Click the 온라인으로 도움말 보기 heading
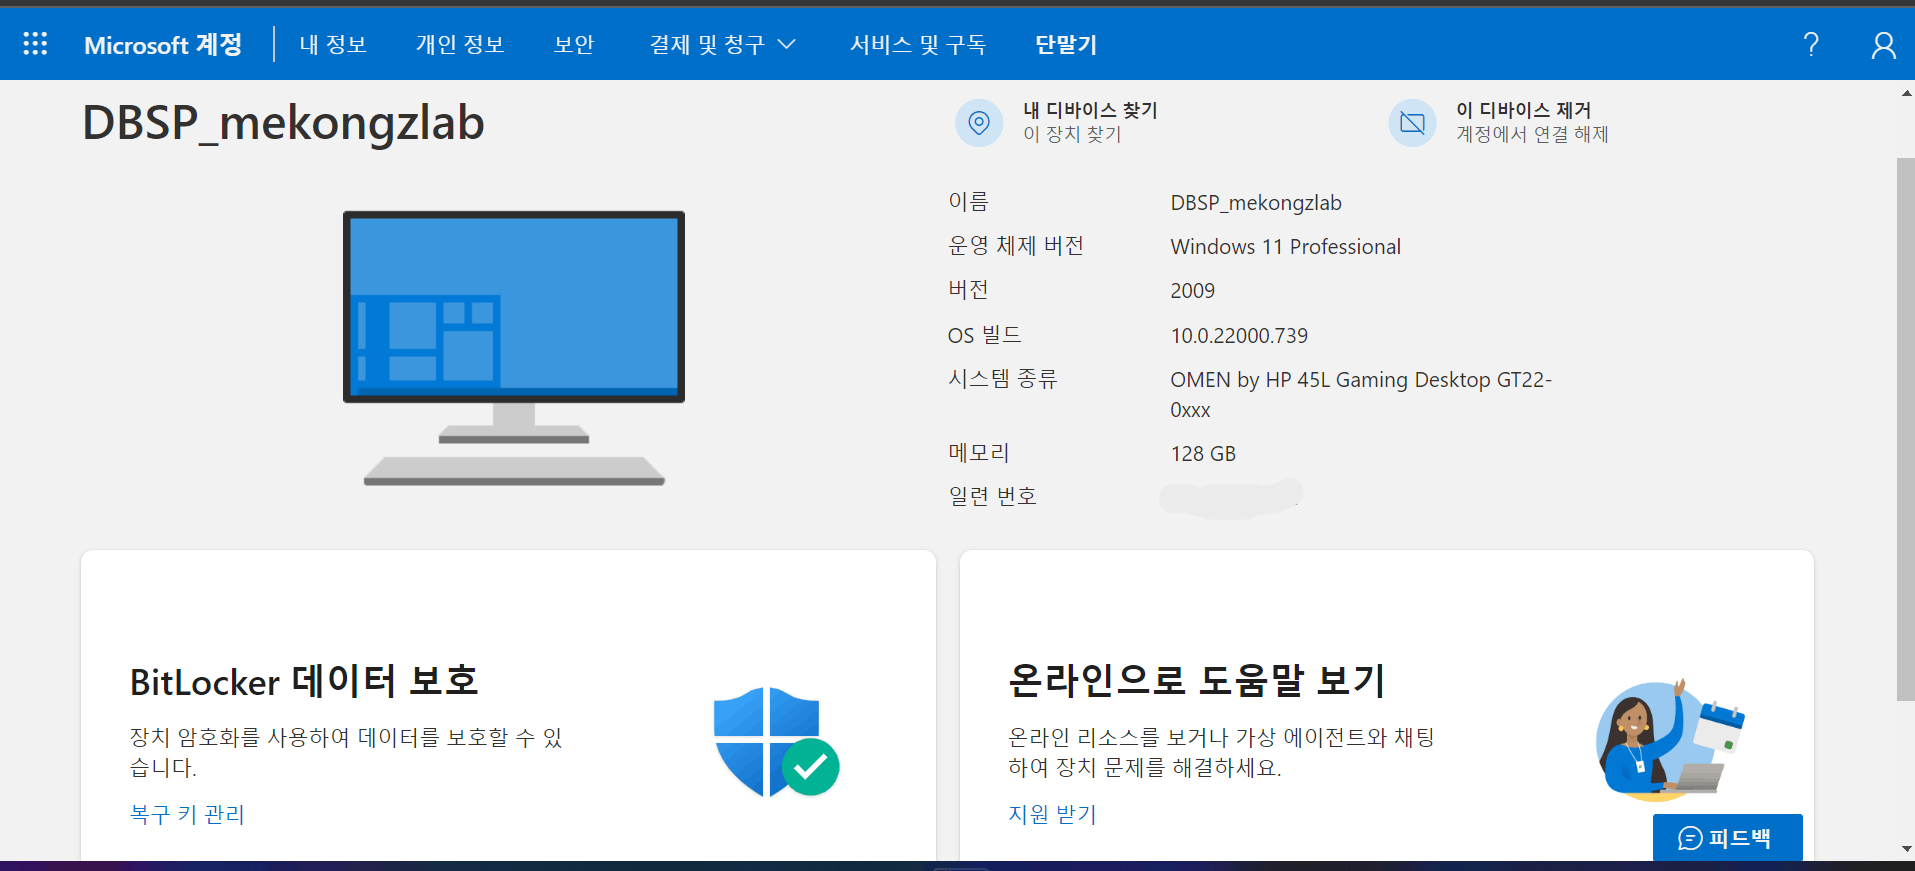Viewport: 1915px width, 871px height. click(x=1197, y=680)
